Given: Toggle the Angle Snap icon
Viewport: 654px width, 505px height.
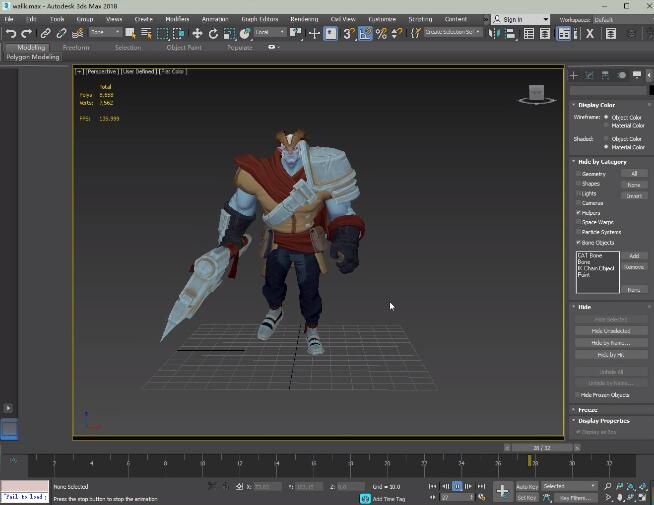Looking at the screenshot, I should pos(365,33).
